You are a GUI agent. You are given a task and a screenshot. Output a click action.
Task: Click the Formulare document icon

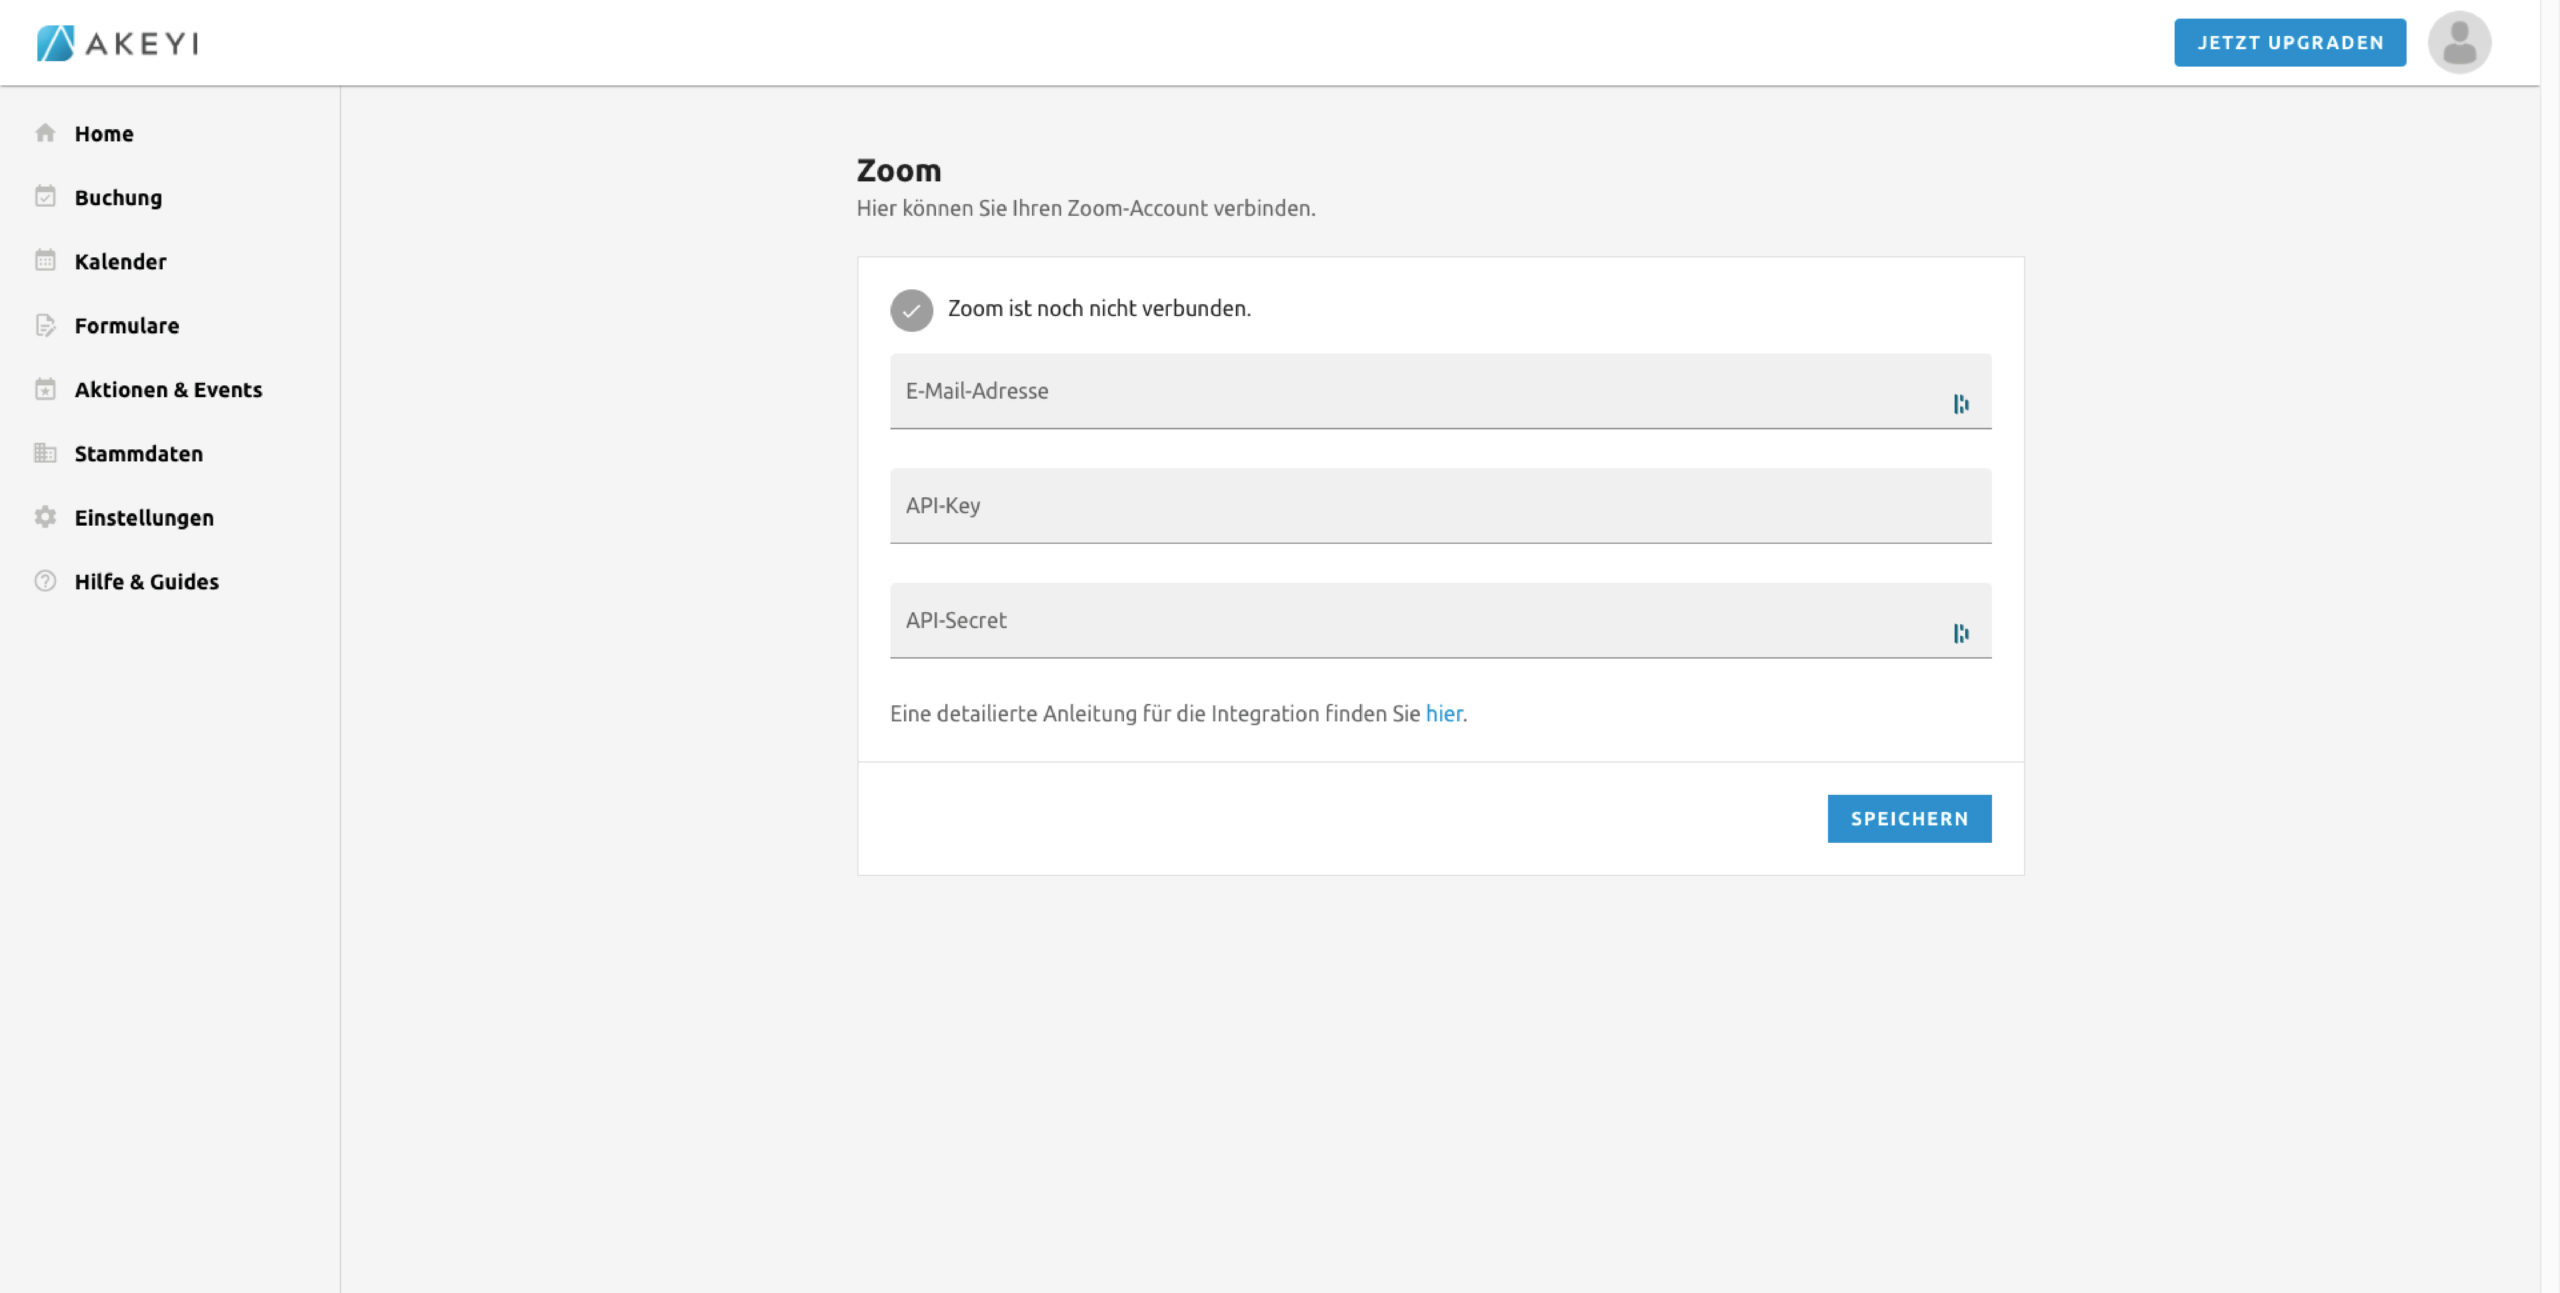tap(45, 325)
